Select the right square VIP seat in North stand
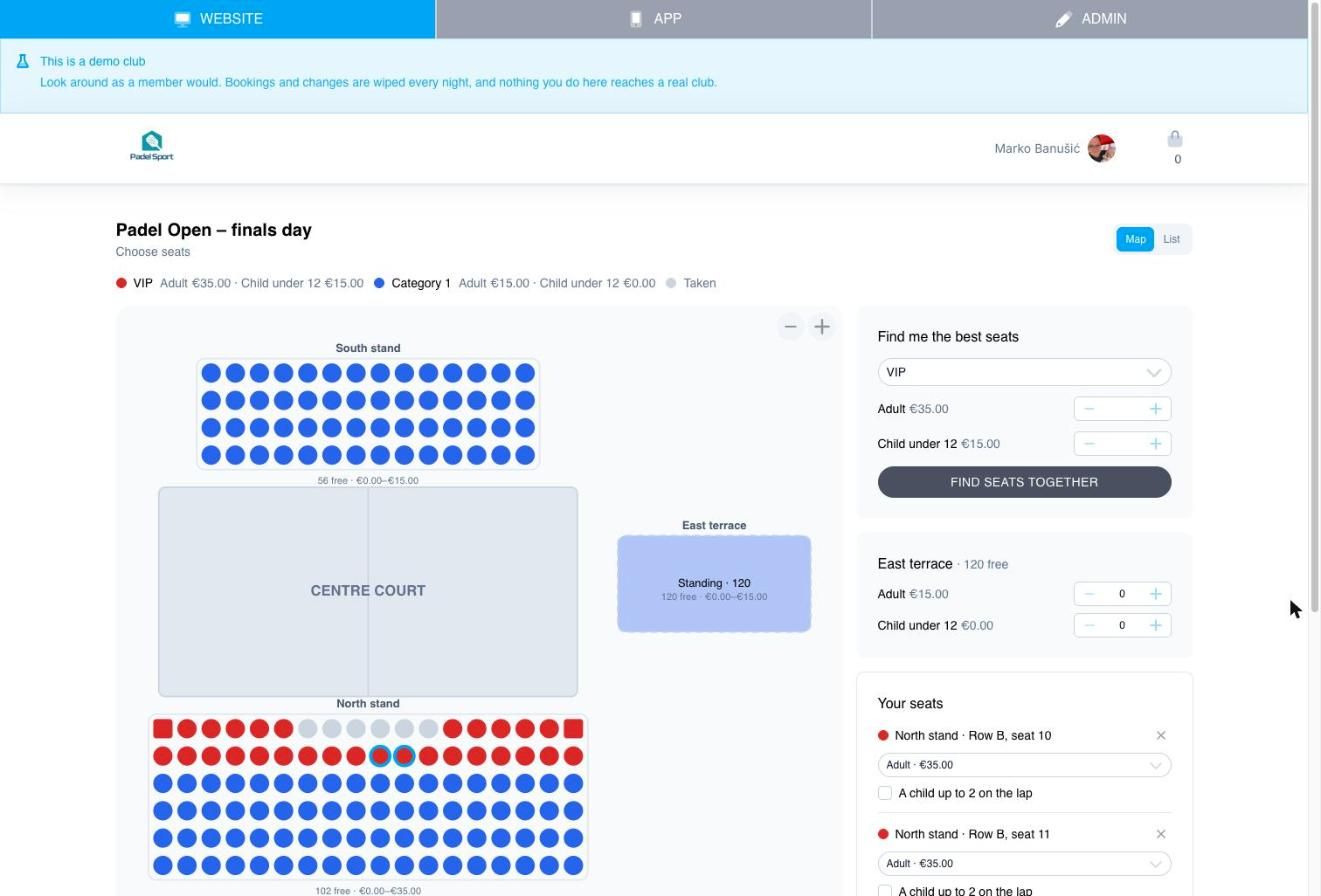1321x896 pixels. (x=573, y=729)
